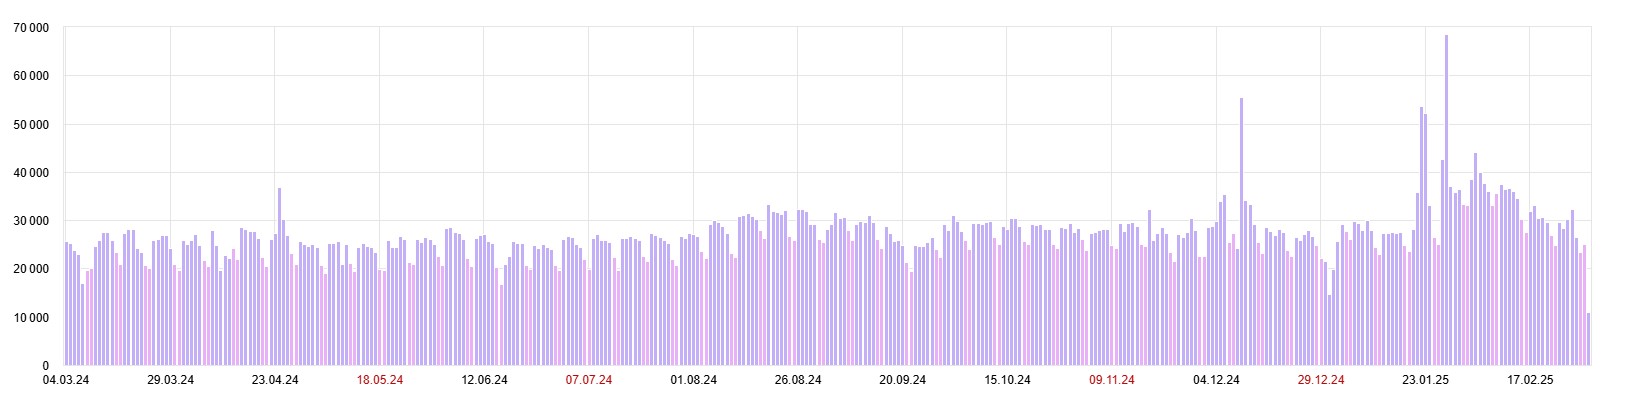The image size is (1627, 405).
Task: Click x-axis date label 15.10.24
Action: [x=1007, y=380]
